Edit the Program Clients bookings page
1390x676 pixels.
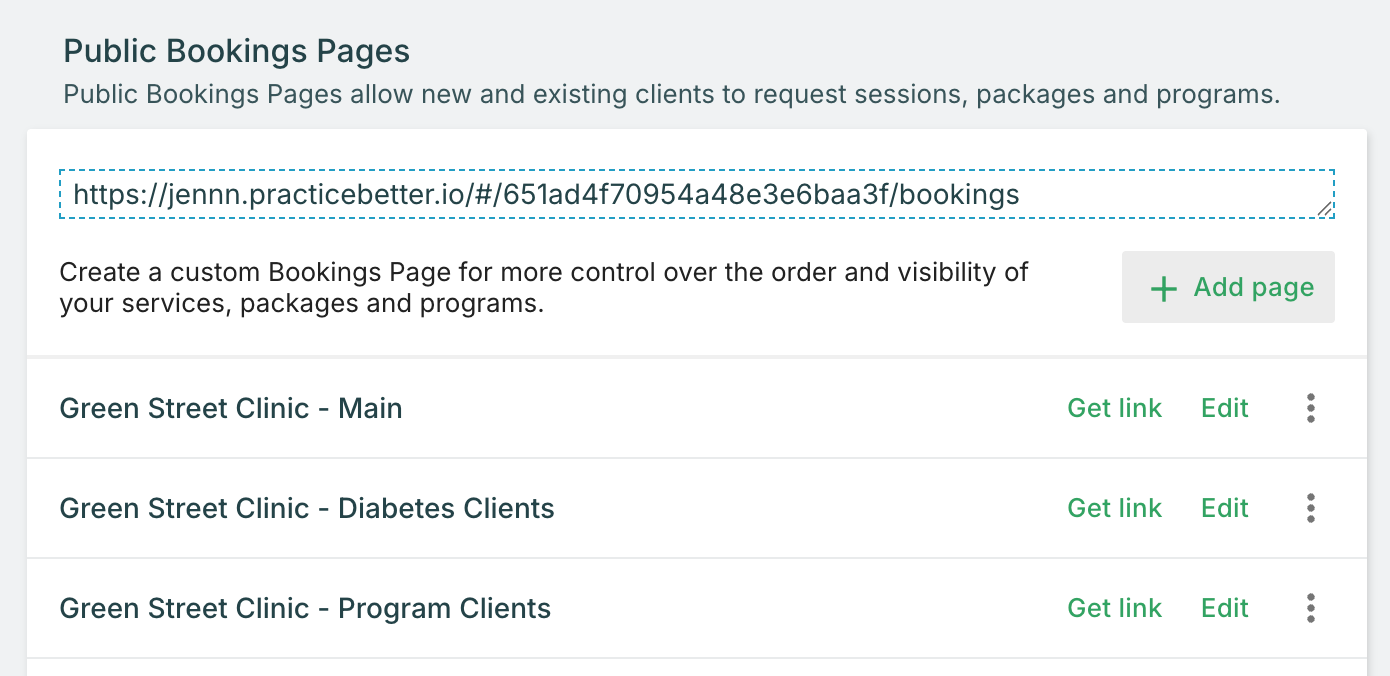(x=1224, y=608)
